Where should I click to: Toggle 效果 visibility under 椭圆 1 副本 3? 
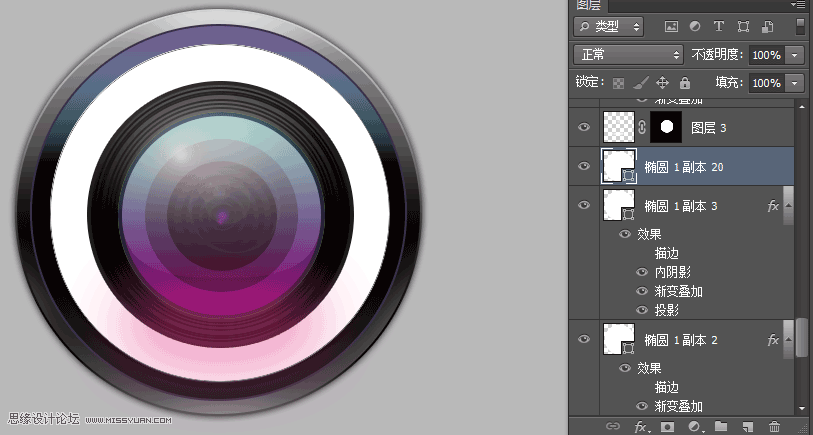click(625, 234)
